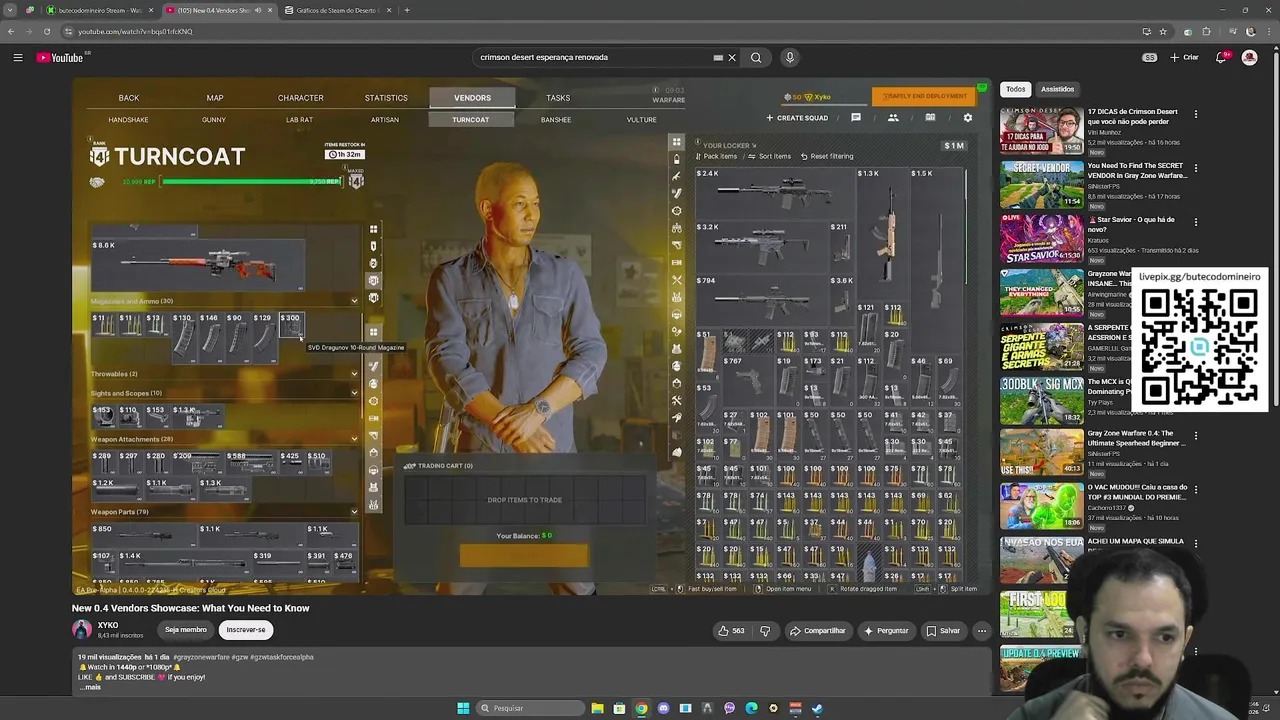Go back with the browser back arrow
This screenshot has height=720, width=1280.
point(11,31)
